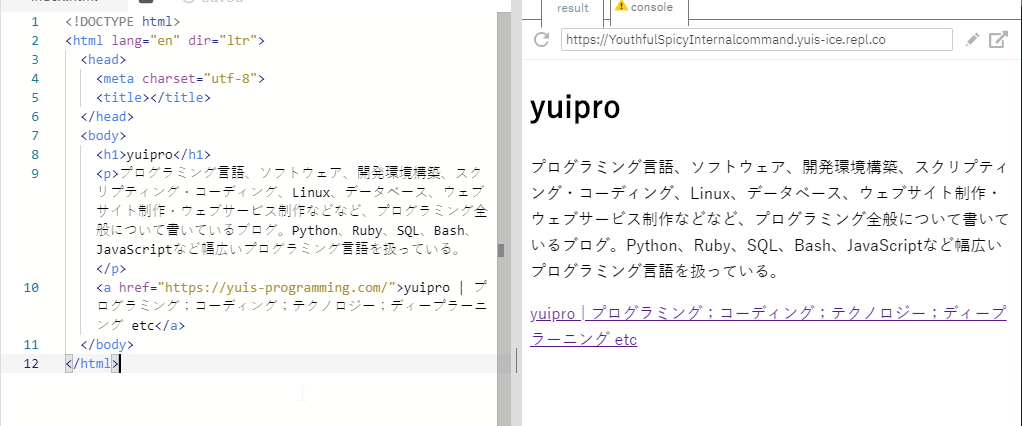
Task: Click the closing html tag on line 12
Action: tap(92, 363)
